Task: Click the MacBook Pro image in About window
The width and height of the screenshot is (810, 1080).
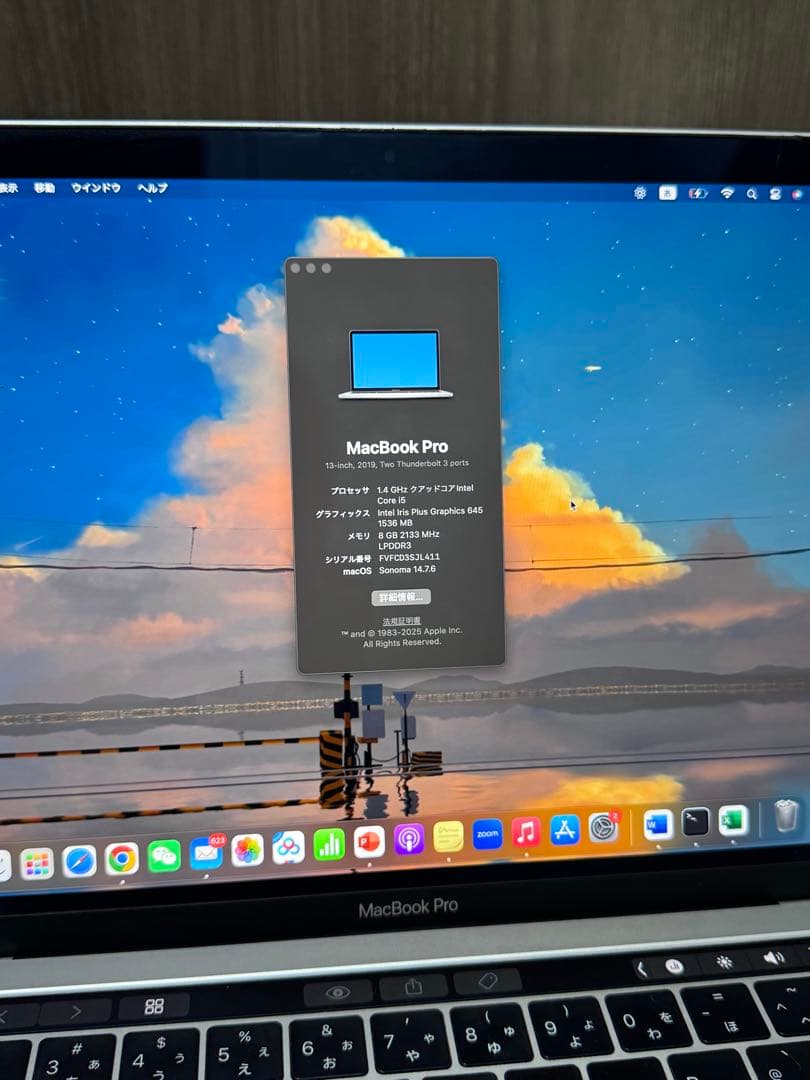Action: click(x=396, y=363)
